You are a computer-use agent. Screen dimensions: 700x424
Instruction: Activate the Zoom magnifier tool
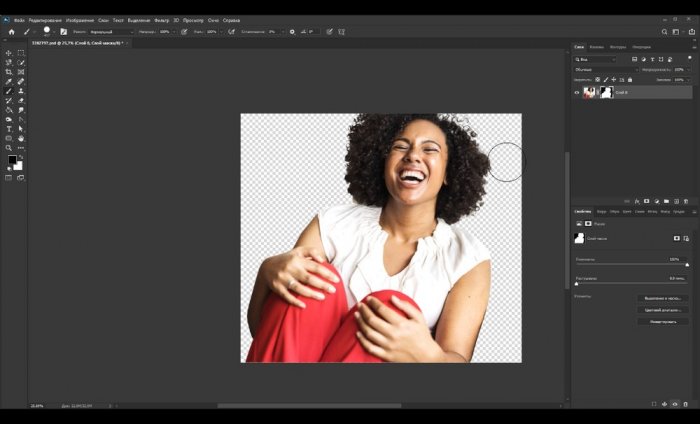click(x=9, y=148)
